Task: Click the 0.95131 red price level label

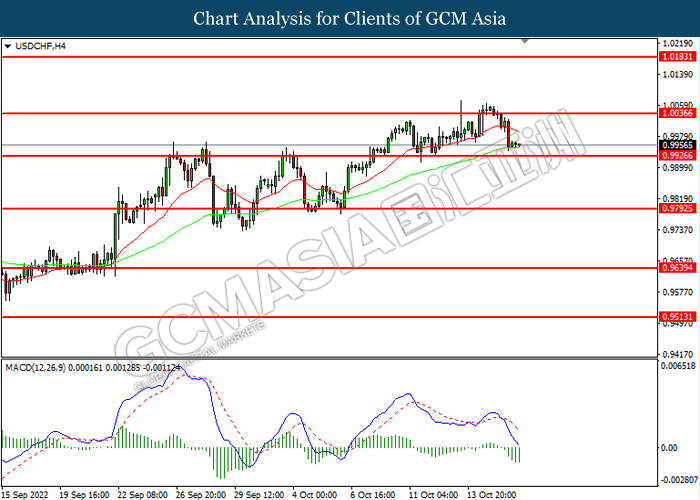Action: (x=678, y=317)
